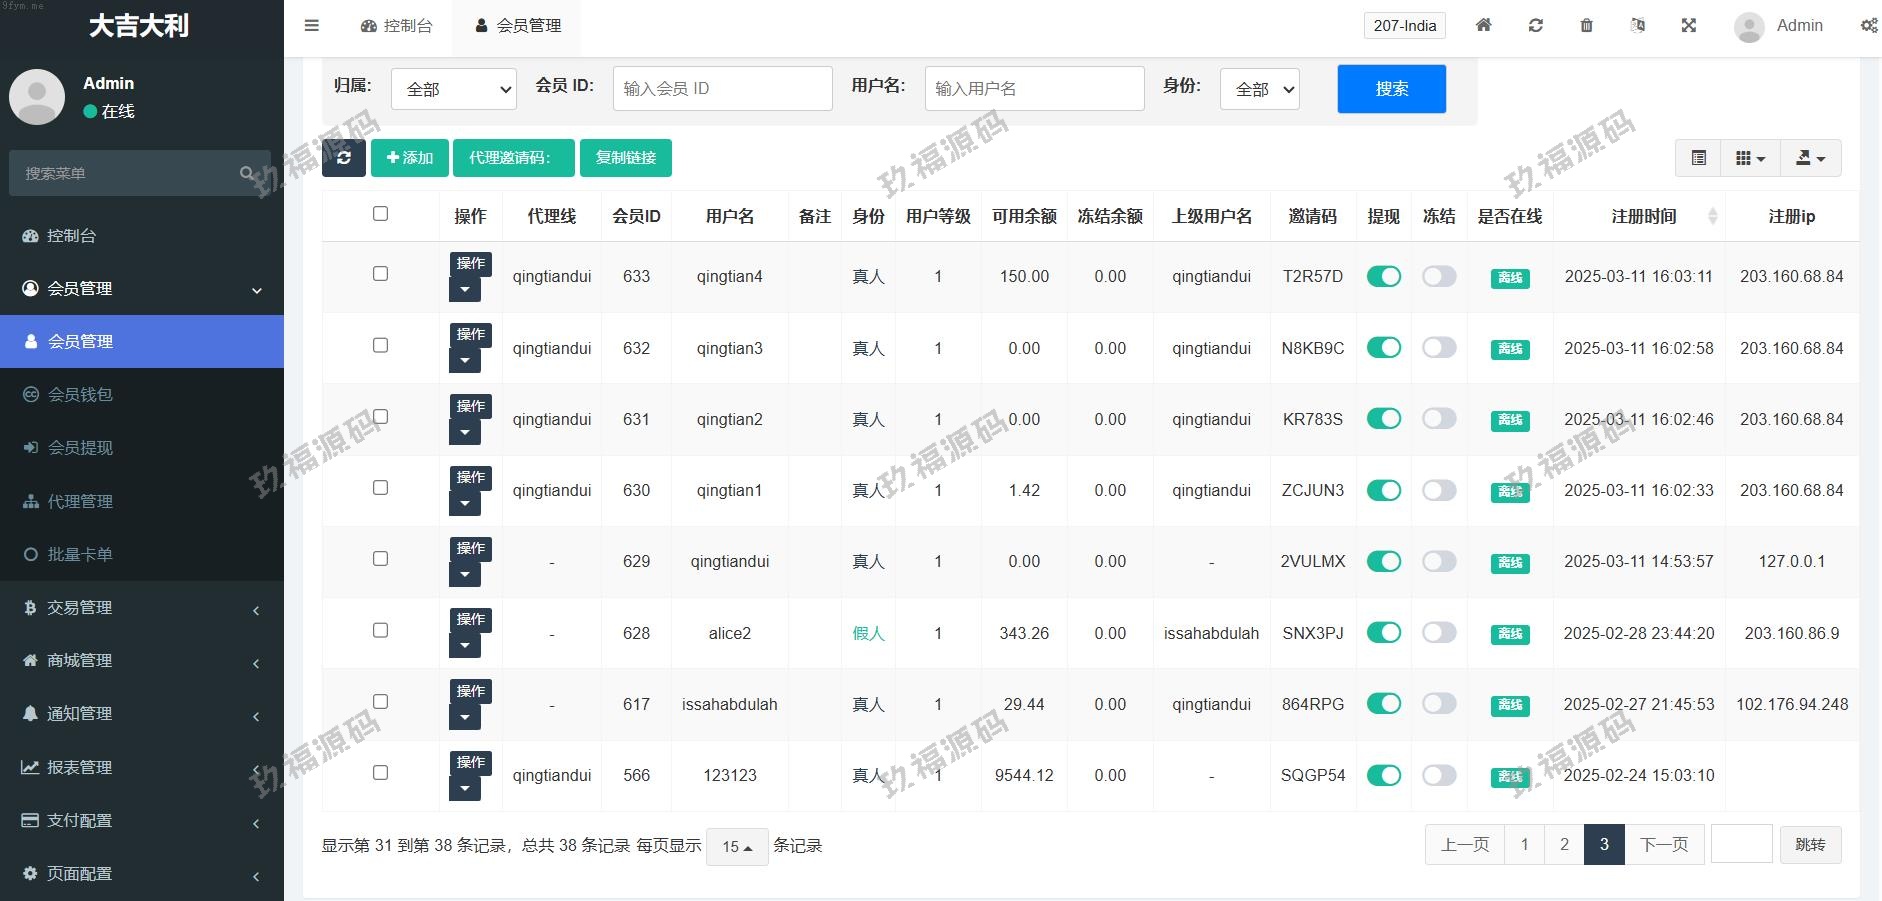Open the export data icon dropdown
Viewport: 1882px width, 901px height.
pos(1810,158)
